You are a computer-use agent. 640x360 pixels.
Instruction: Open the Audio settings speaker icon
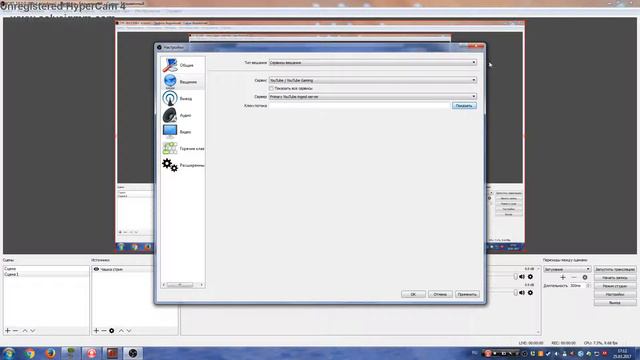[170, 115]
